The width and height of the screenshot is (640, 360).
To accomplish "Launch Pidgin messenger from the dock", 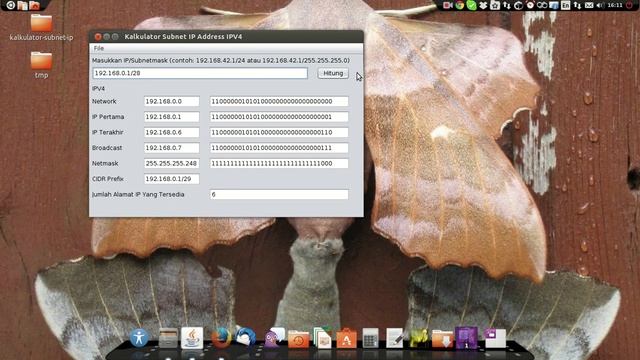I will (x=273, y=338).
